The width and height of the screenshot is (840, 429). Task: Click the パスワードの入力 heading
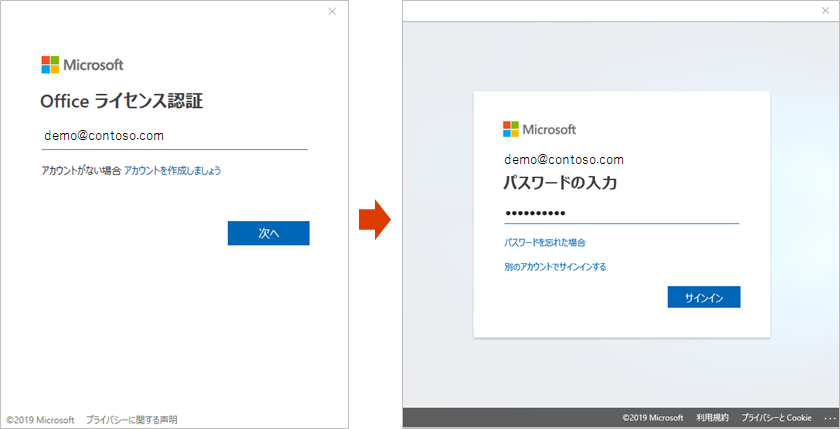pos(560,183)
